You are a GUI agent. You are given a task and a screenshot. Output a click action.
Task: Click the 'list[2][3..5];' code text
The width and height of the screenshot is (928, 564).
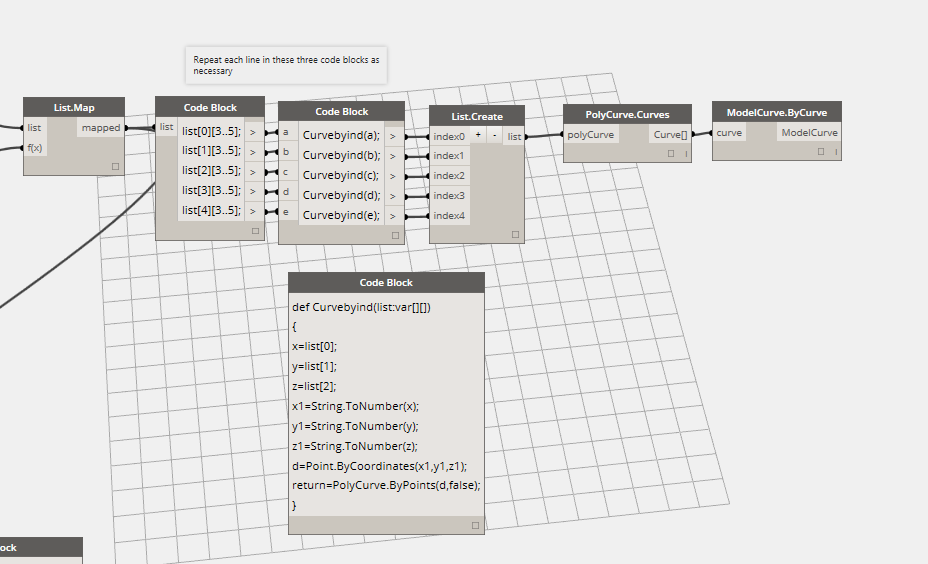(211, 170)
